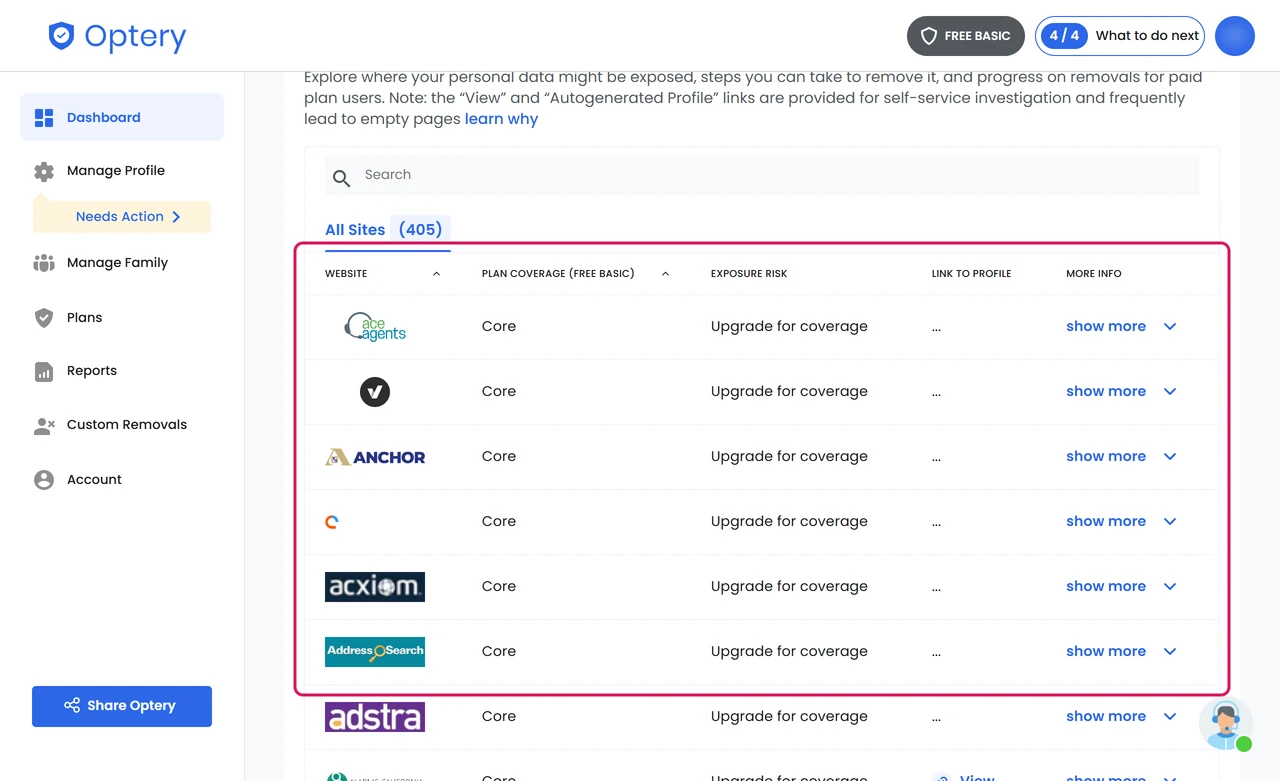Click the Custom Removals person icon
The width and height of the screenshot is (1280, 781).
coord(44,425)
